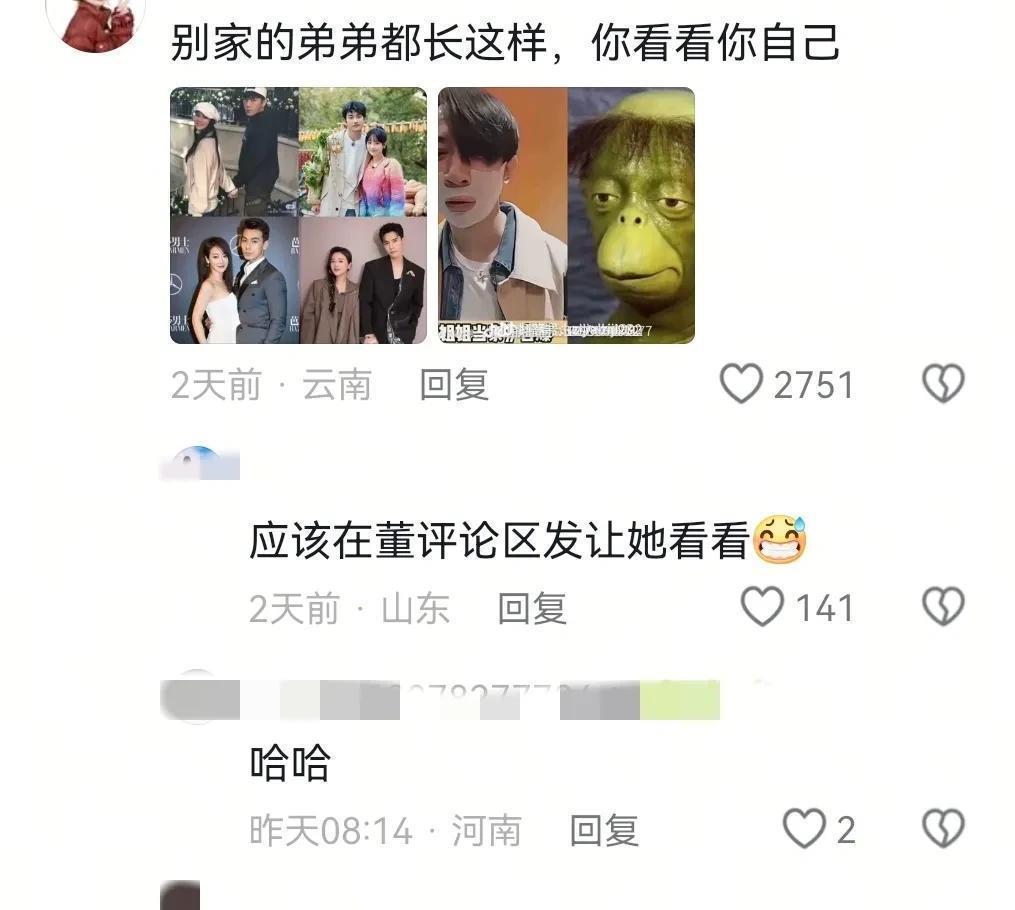1015x910 pixels.
Task: Tap the 141 like count number
Action: click(x=825, y=608)
